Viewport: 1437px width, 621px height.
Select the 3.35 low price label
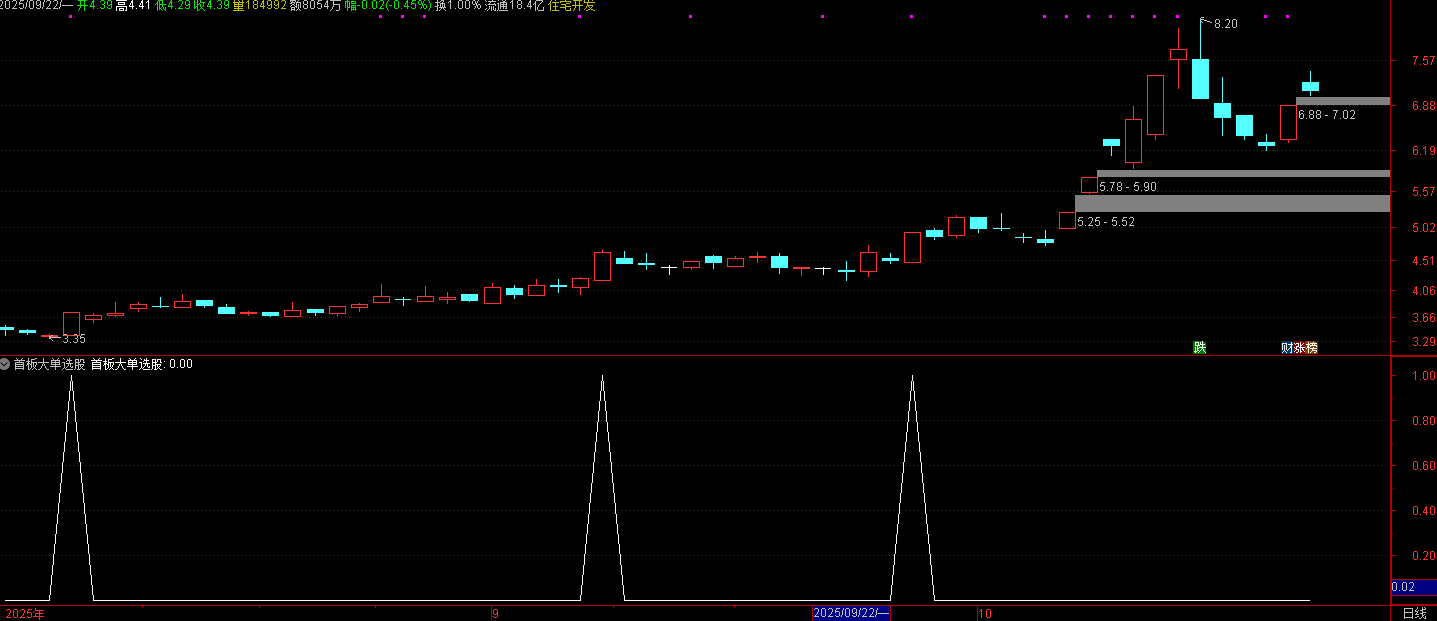tap(74, 339)
